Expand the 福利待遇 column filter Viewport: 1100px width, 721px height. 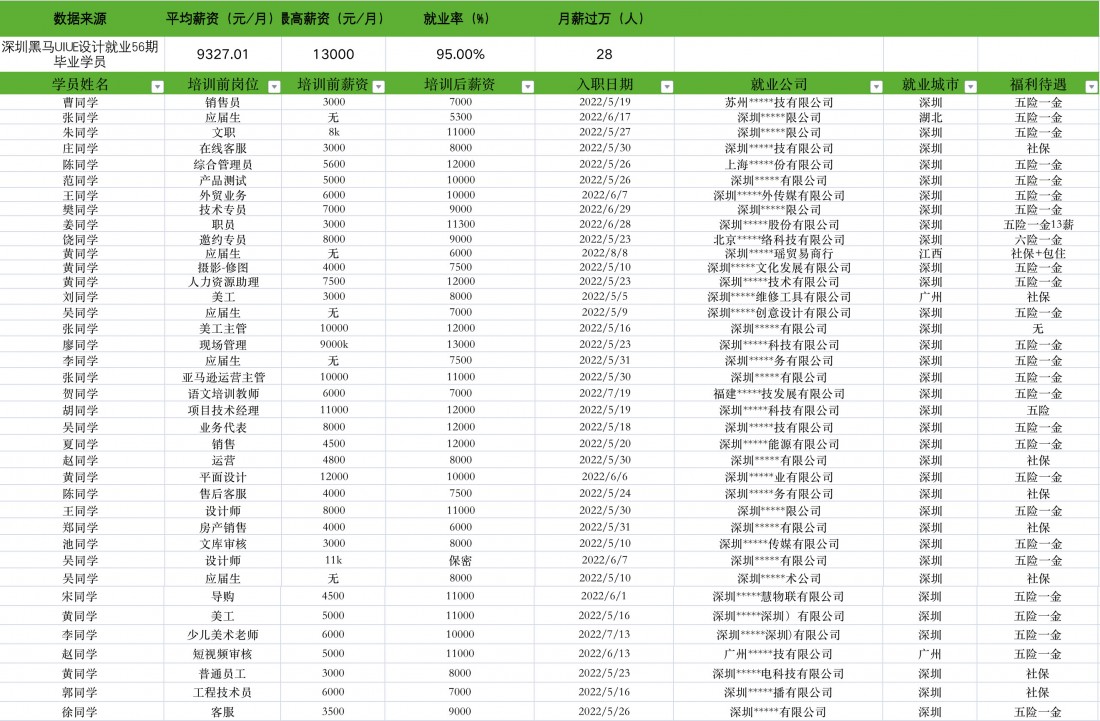point(1090,87)
